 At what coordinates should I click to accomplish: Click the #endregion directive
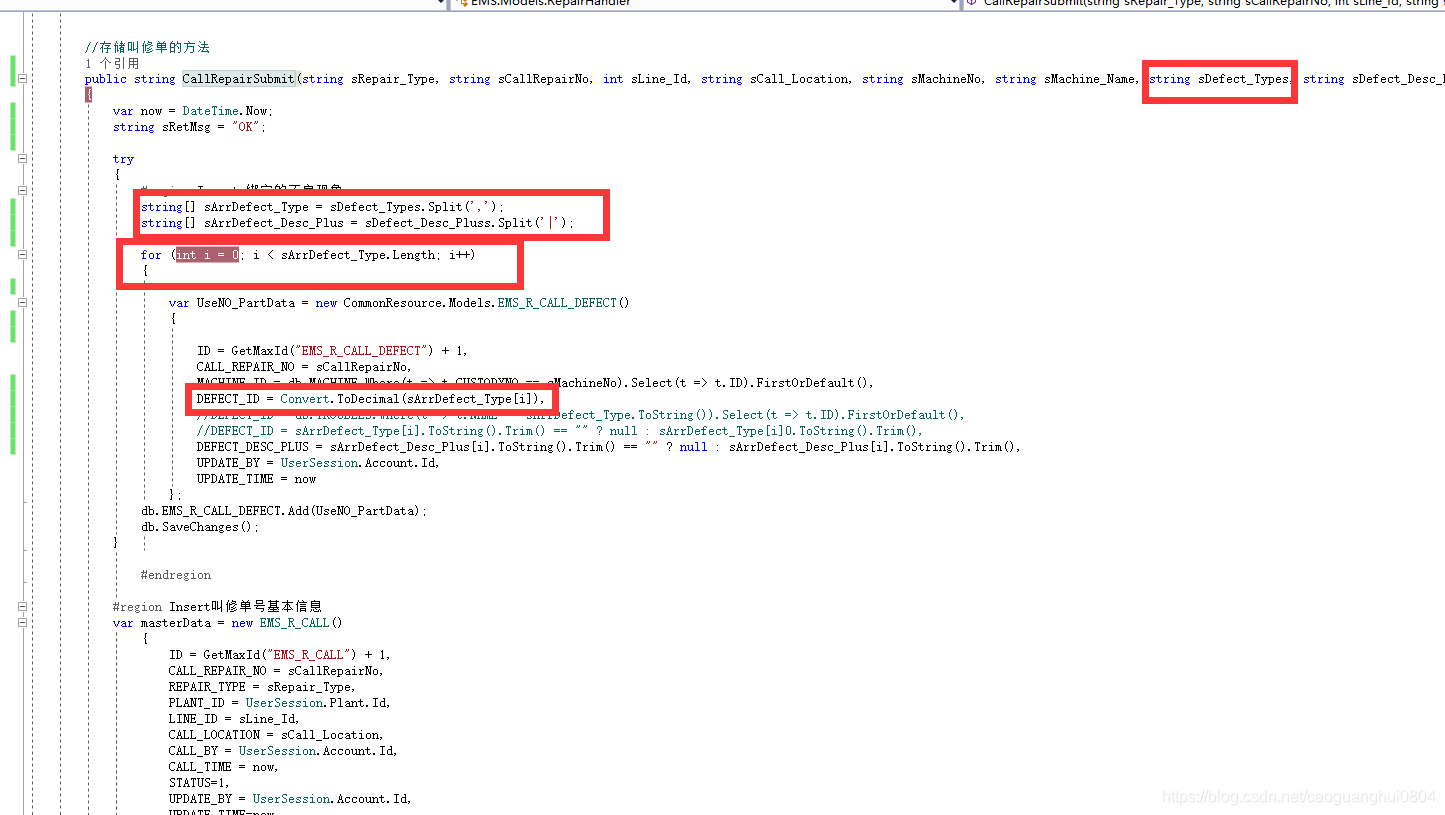coord(176,575)
